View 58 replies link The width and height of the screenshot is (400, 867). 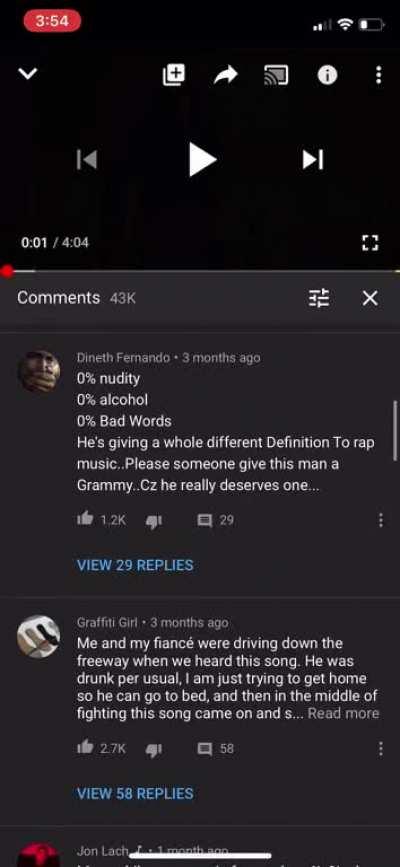[135, 793]
